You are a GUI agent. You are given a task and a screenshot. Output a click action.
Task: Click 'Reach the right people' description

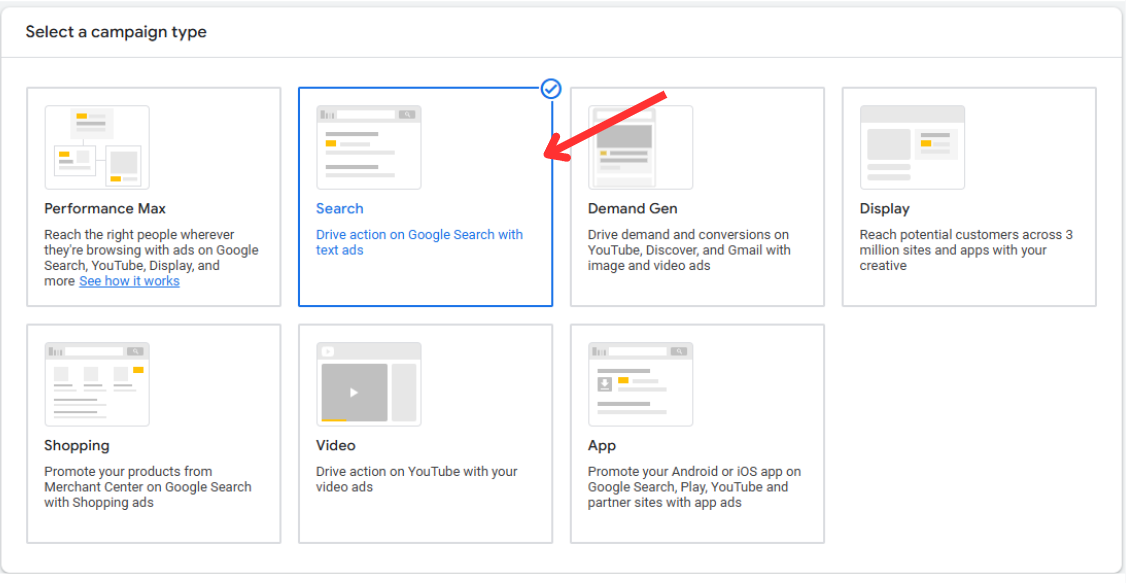click(152, 258)
